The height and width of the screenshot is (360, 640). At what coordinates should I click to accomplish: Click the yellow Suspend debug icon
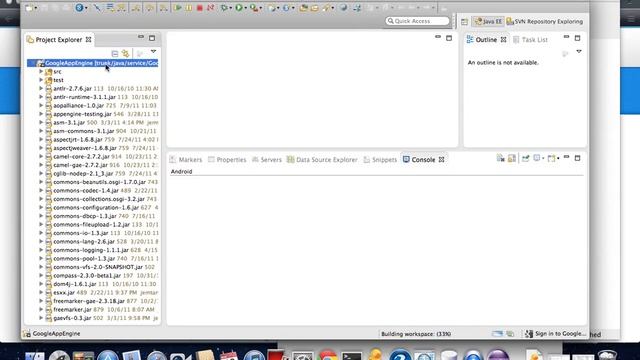[189, 8]
